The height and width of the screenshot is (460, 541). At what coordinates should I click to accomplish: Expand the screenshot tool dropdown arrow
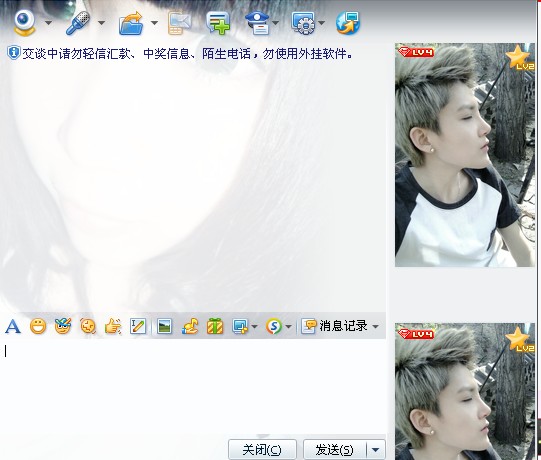coord(255,326)
